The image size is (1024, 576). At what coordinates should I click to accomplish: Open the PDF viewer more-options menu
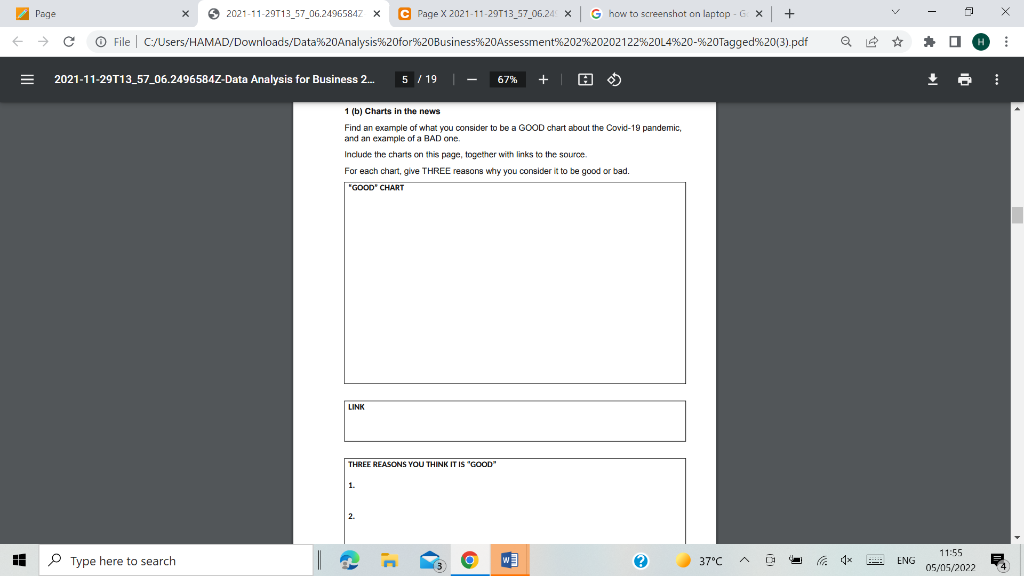click(x=996, y=79)
